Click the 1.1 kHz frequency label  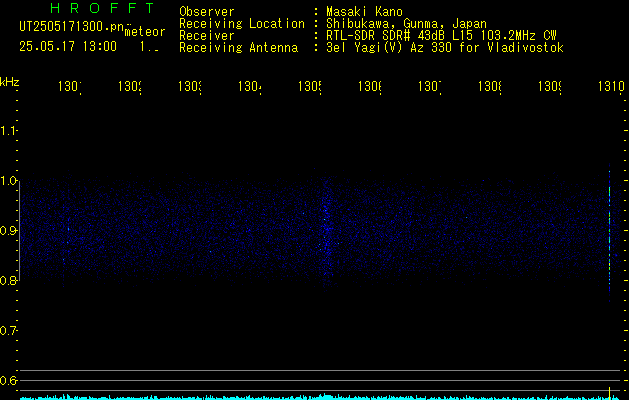click(x=8, y=131)
